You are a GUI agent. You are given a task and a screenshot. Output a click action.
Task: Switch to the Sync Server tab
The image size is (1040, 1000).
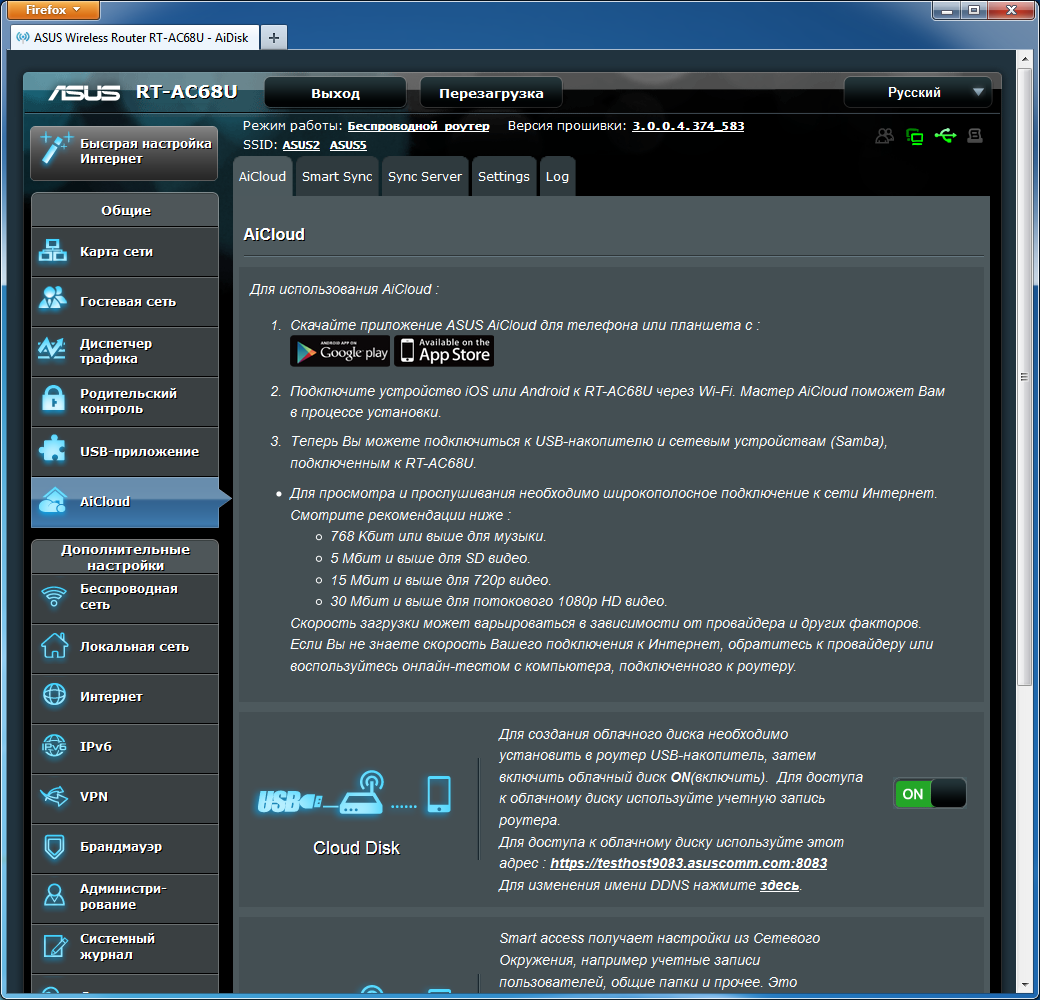click(424, 176)
